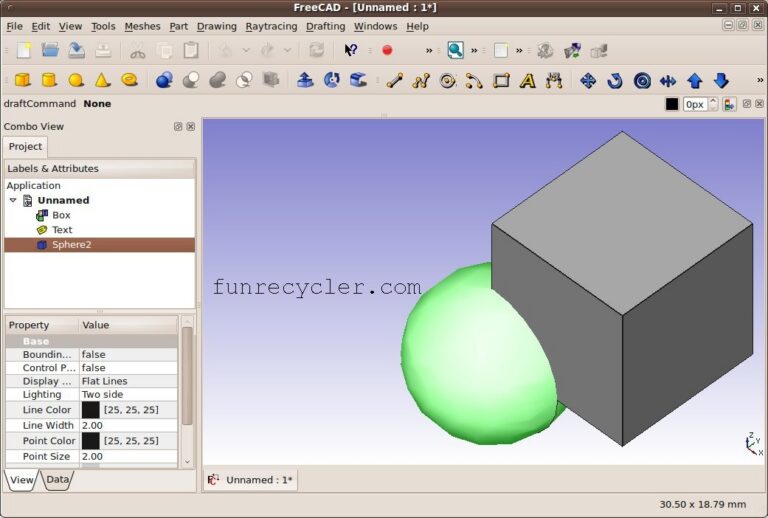Select the View properties tab

(x=22, y=480)
